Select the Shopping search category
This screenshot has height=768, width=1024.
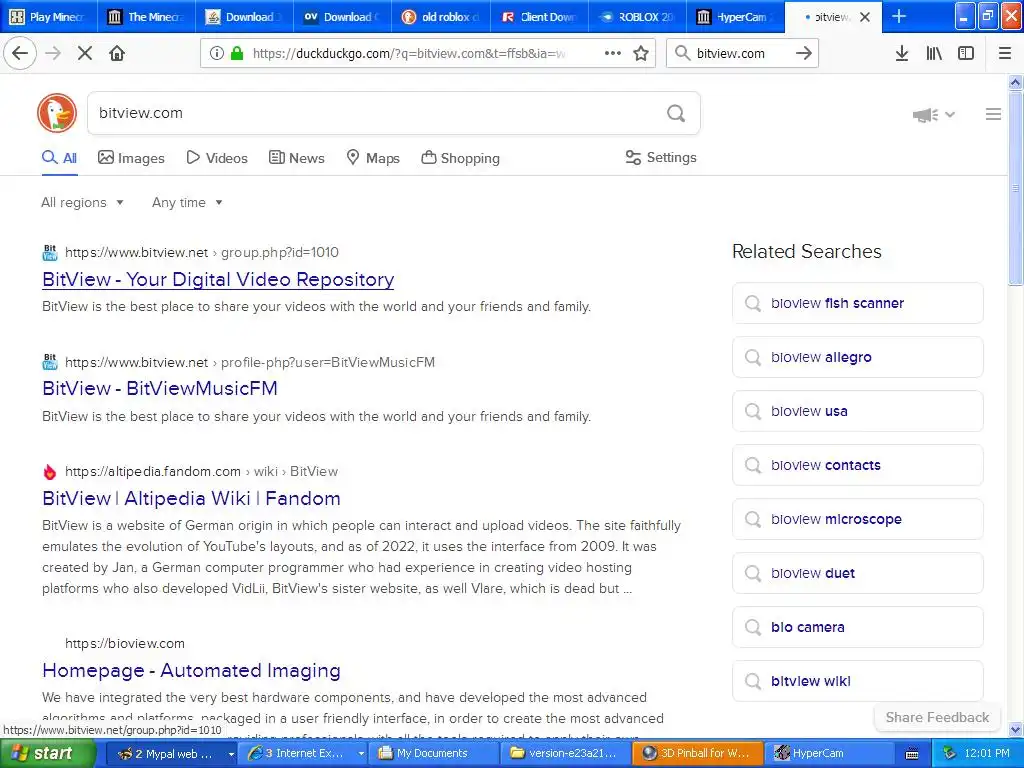pyautogui.click(x=460, y=158)
